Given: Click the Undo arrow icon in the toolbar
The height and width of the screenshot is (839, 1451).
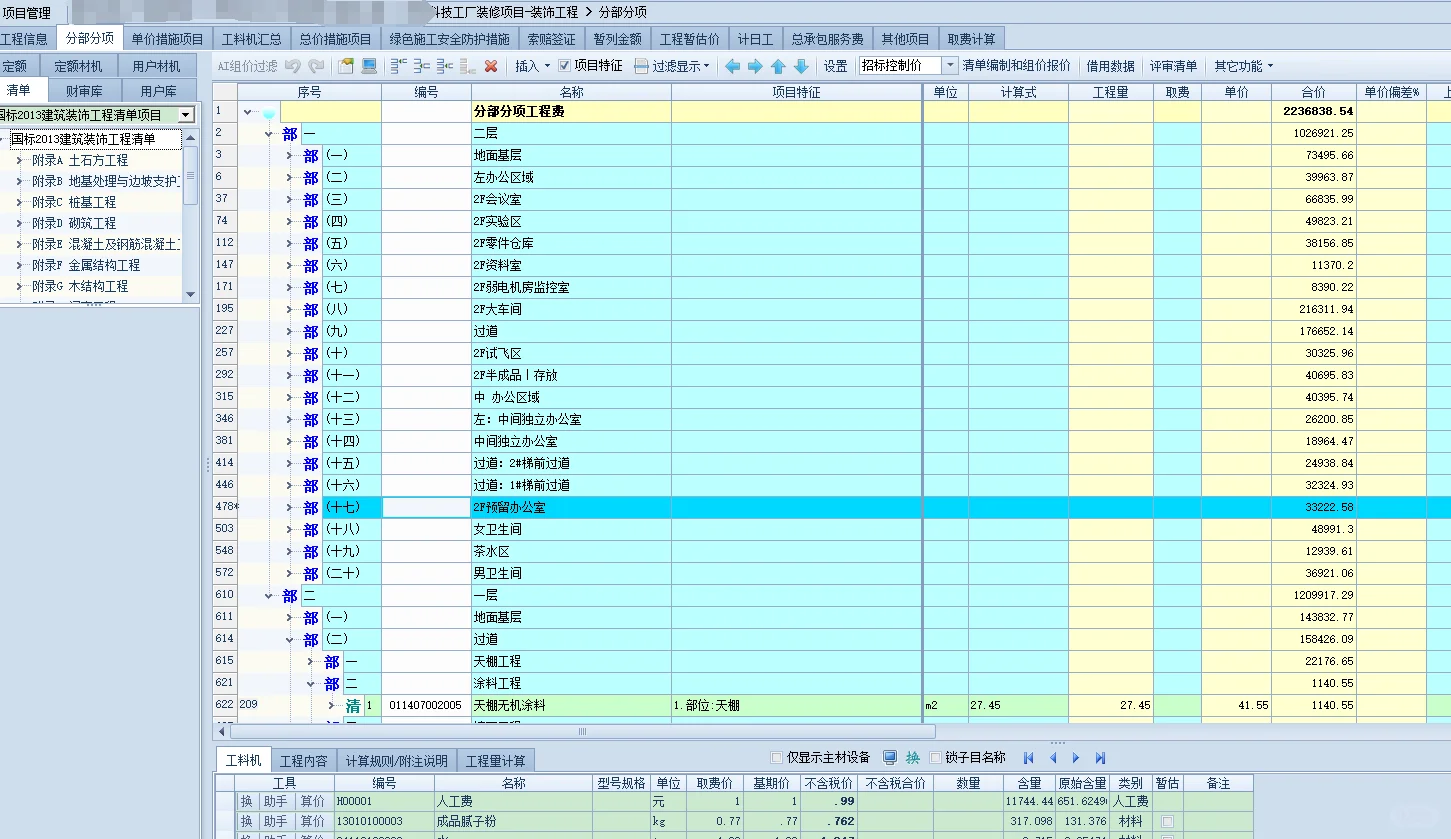Looking at the screenshot, I should click(292, 64).
